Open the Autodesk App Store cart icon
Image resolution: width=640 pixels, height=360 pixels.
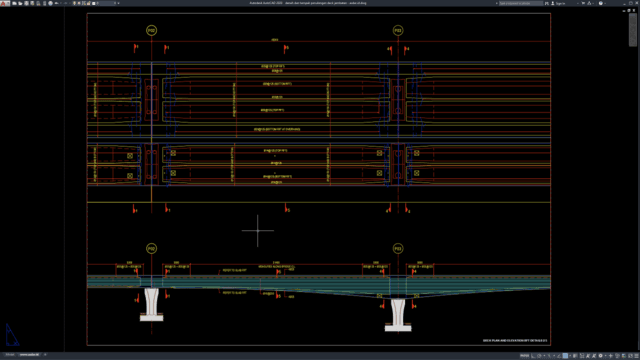point(583,3)
